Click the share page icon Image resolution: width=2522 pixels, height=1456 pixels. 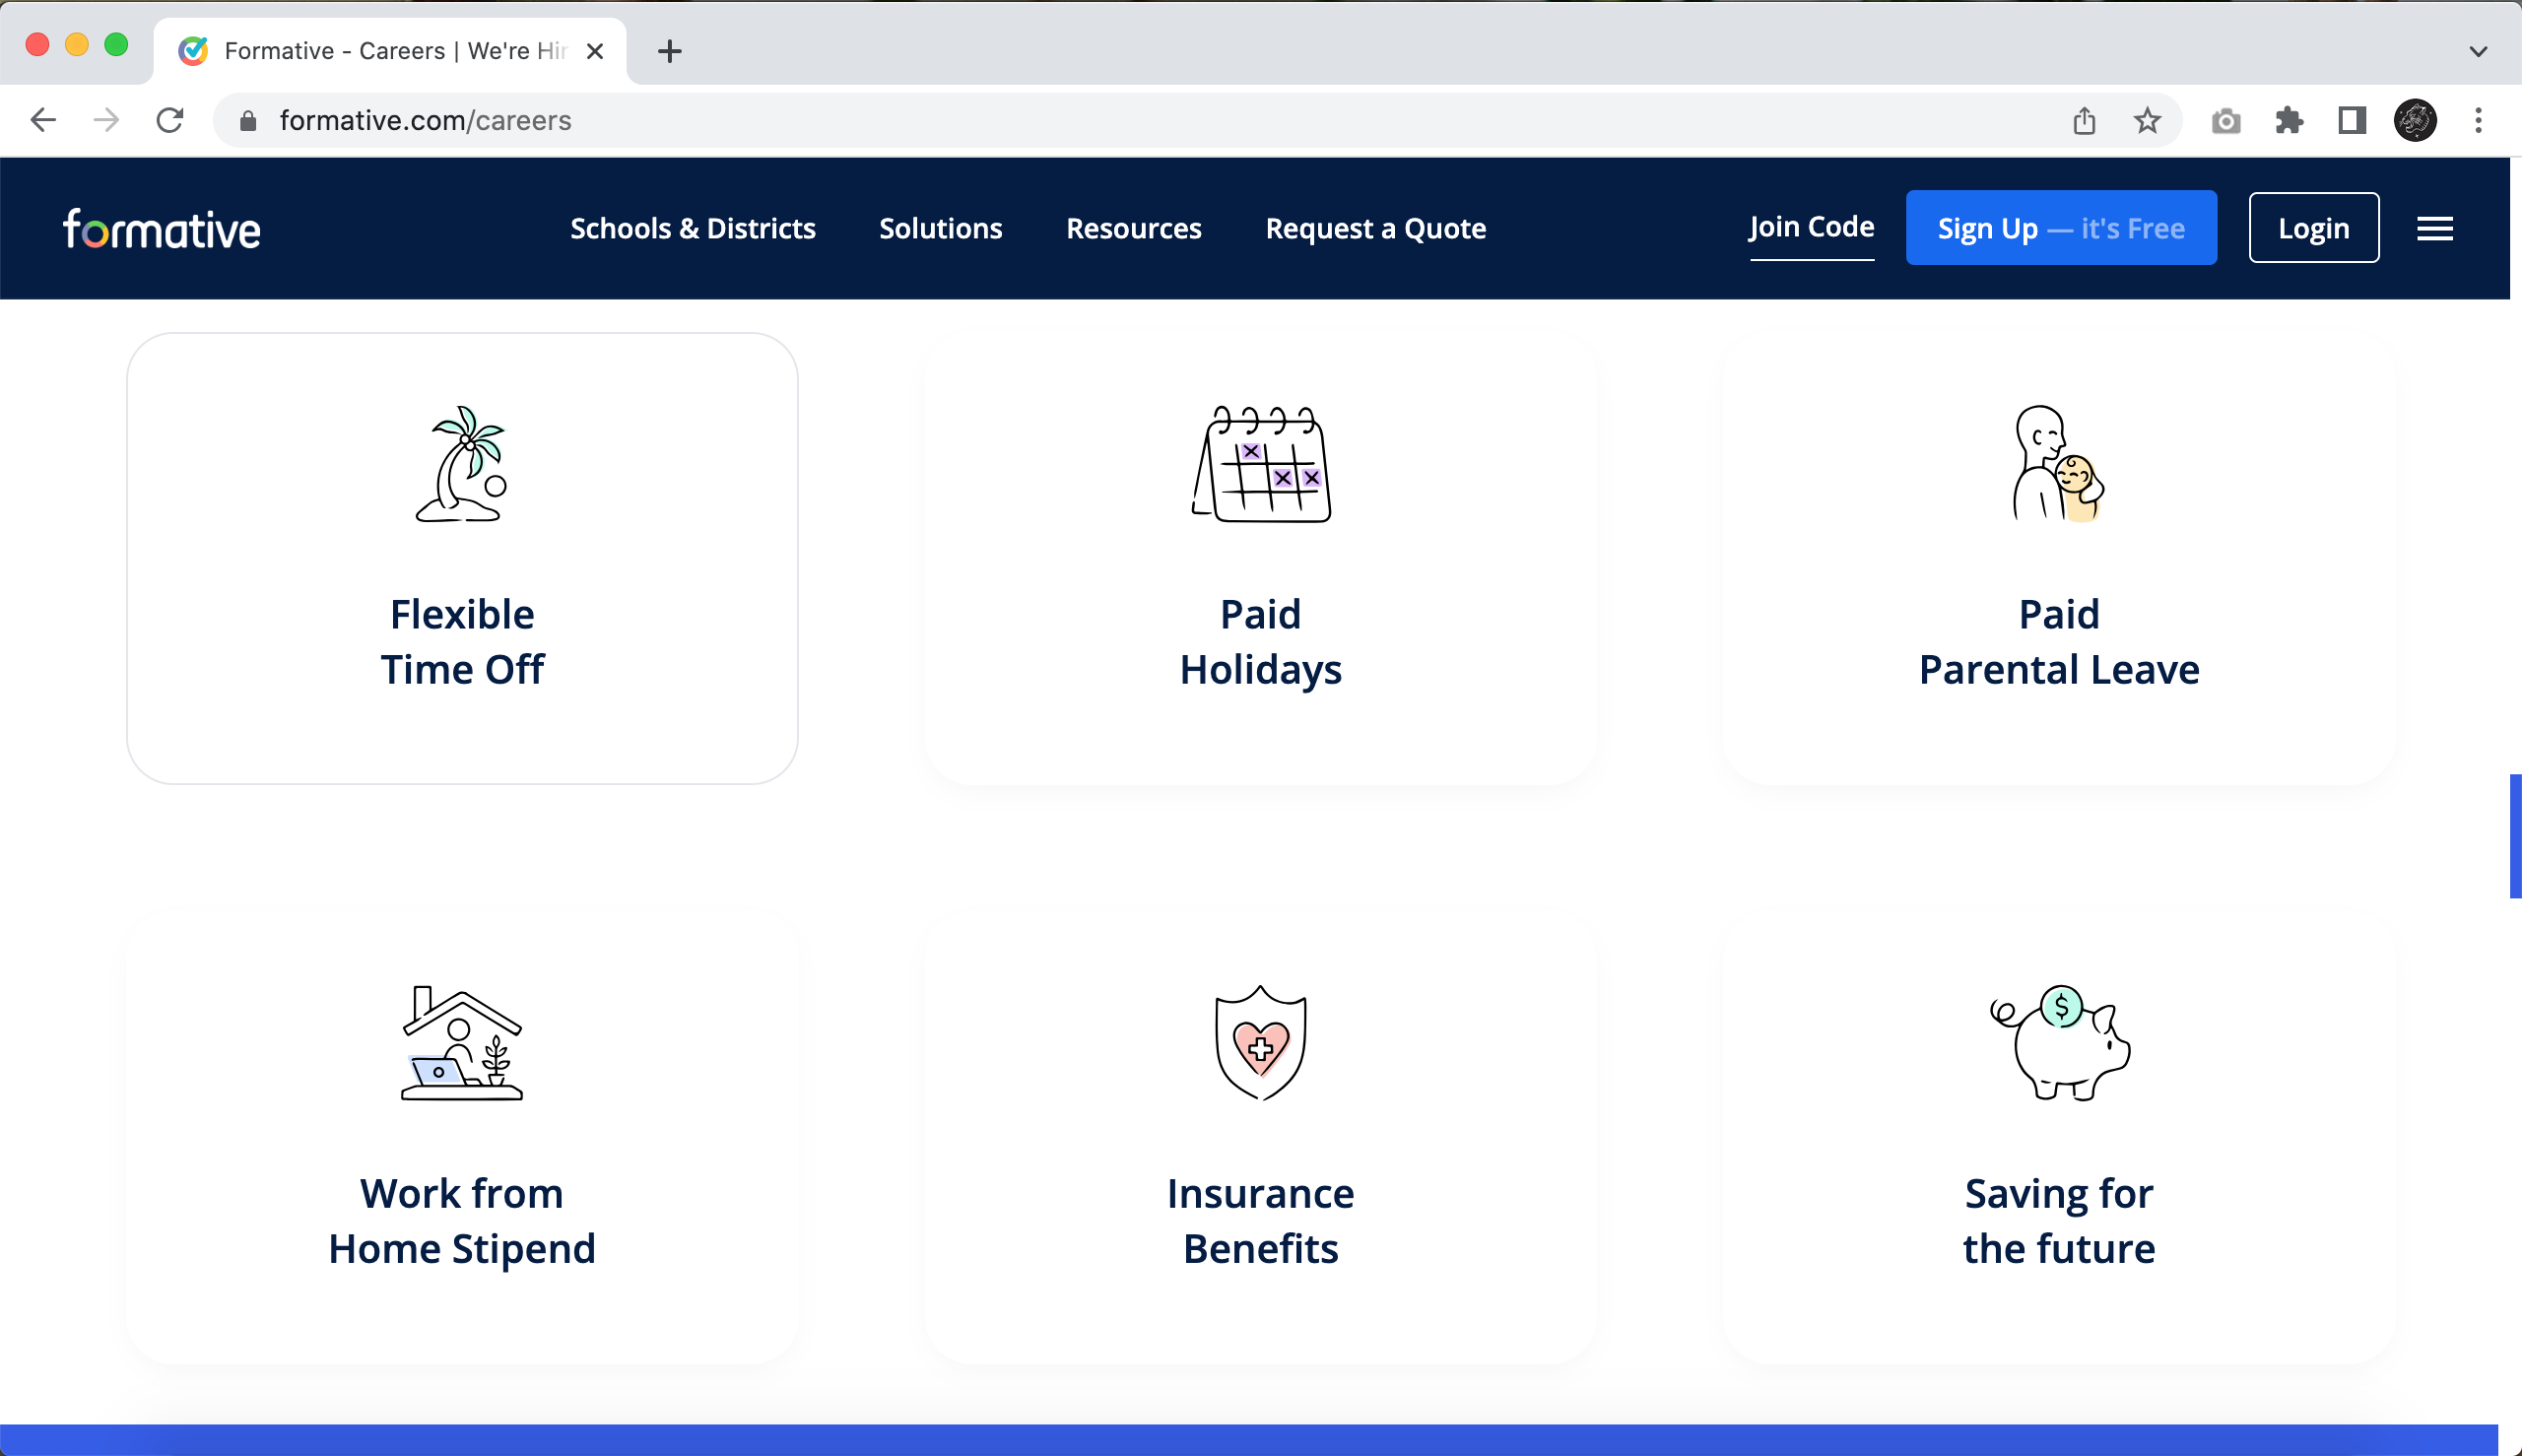[x=2084, y=121]
